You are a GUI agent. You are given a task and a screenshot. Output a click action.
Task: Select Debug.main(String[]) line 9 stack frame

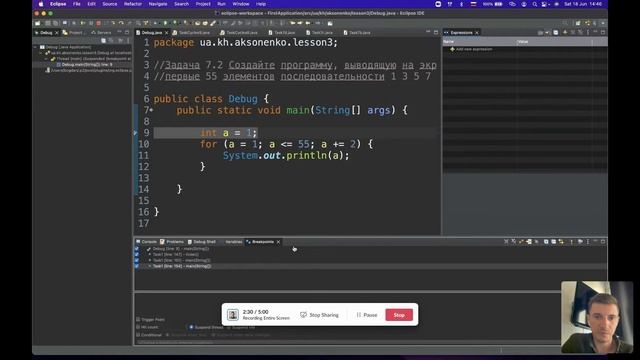click(87, 64)
